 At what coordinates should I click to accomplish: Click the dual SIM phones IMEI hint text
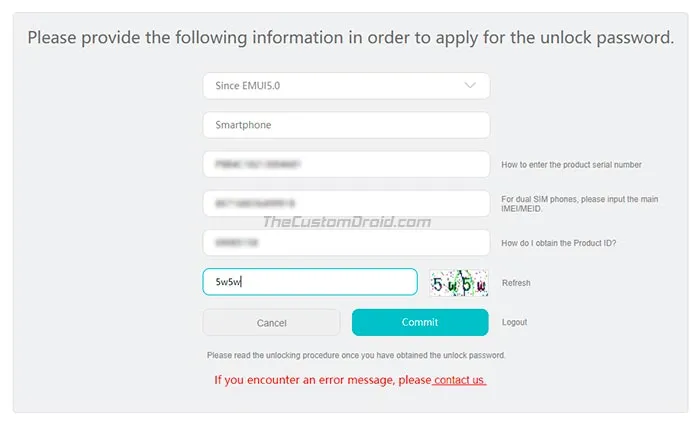(x=579, y=204)
